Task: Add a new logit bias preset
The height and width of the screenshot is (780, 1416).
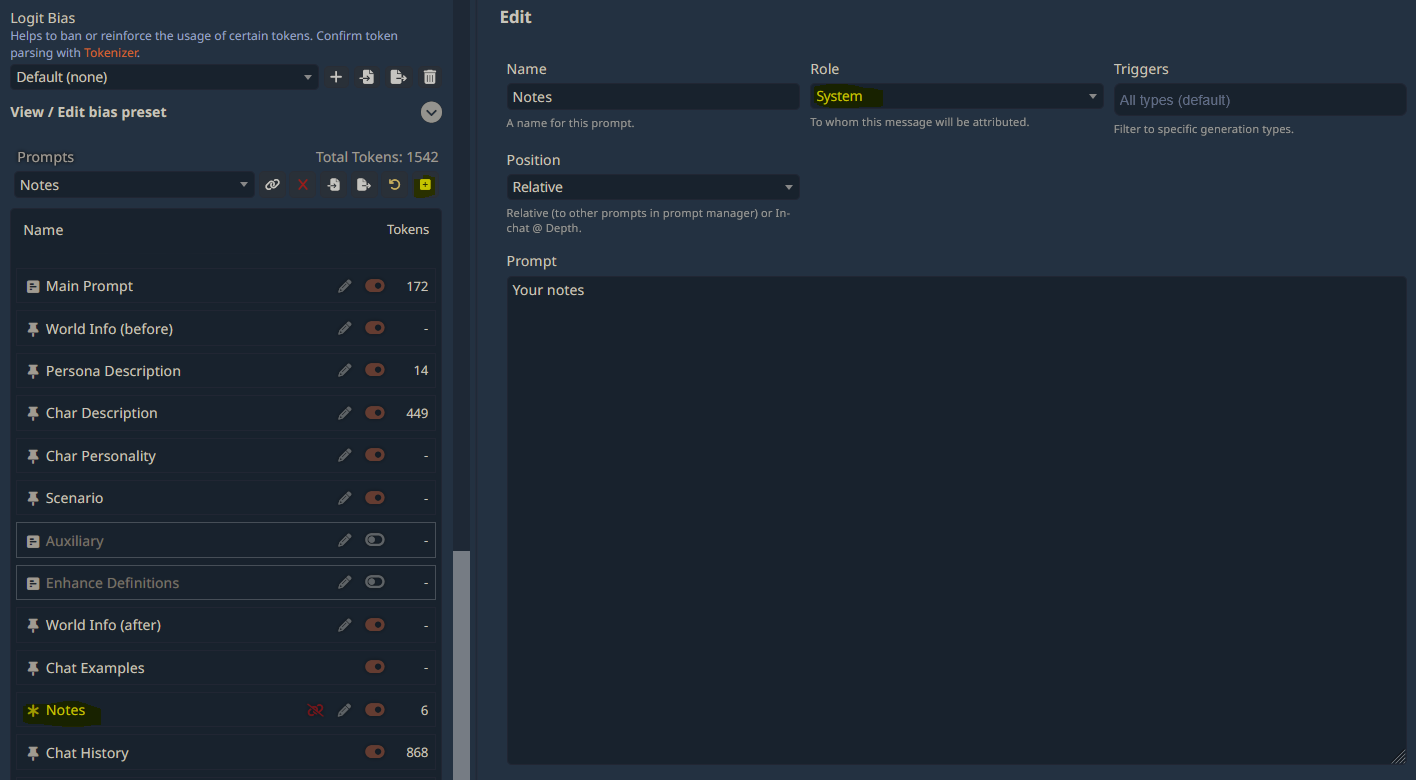Action: click(336, 77)
